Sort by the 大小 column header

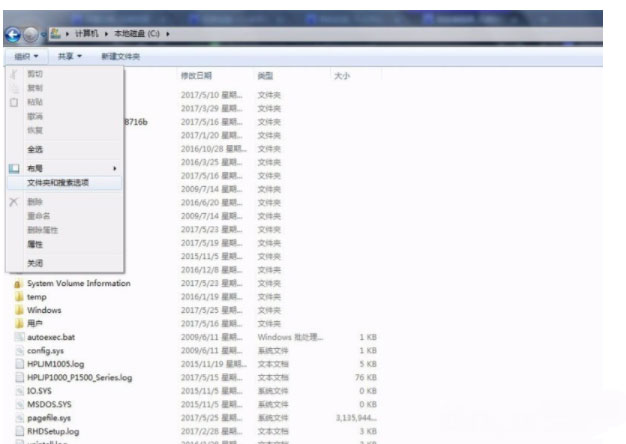click(342, 76)
